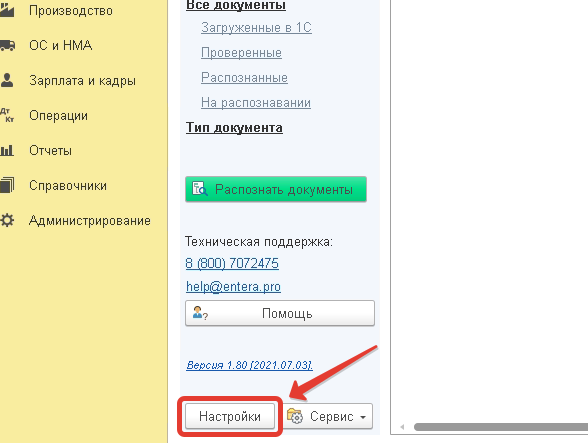Open the Операции section
This screenshot has height=443, width=588.
tap(58, 116)
